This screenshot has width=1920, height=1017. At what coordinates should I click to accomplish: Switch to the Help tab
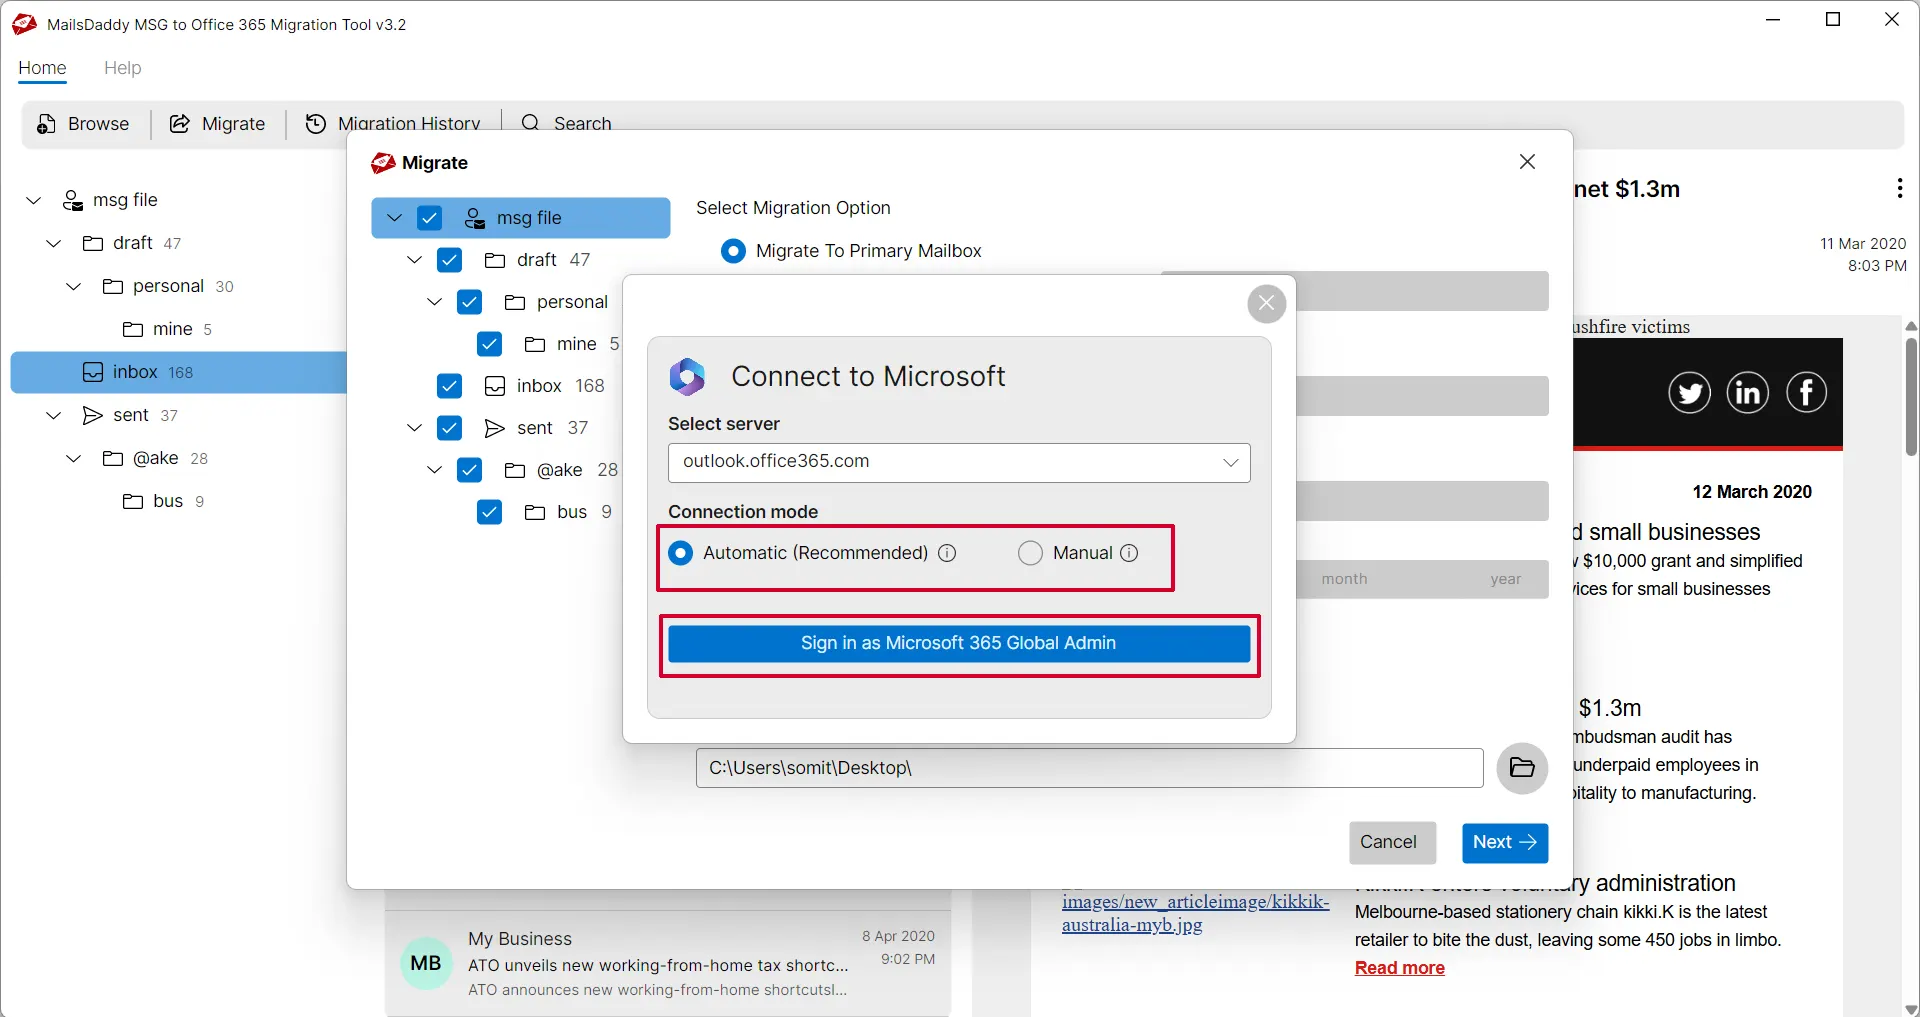tap(122, 68)
